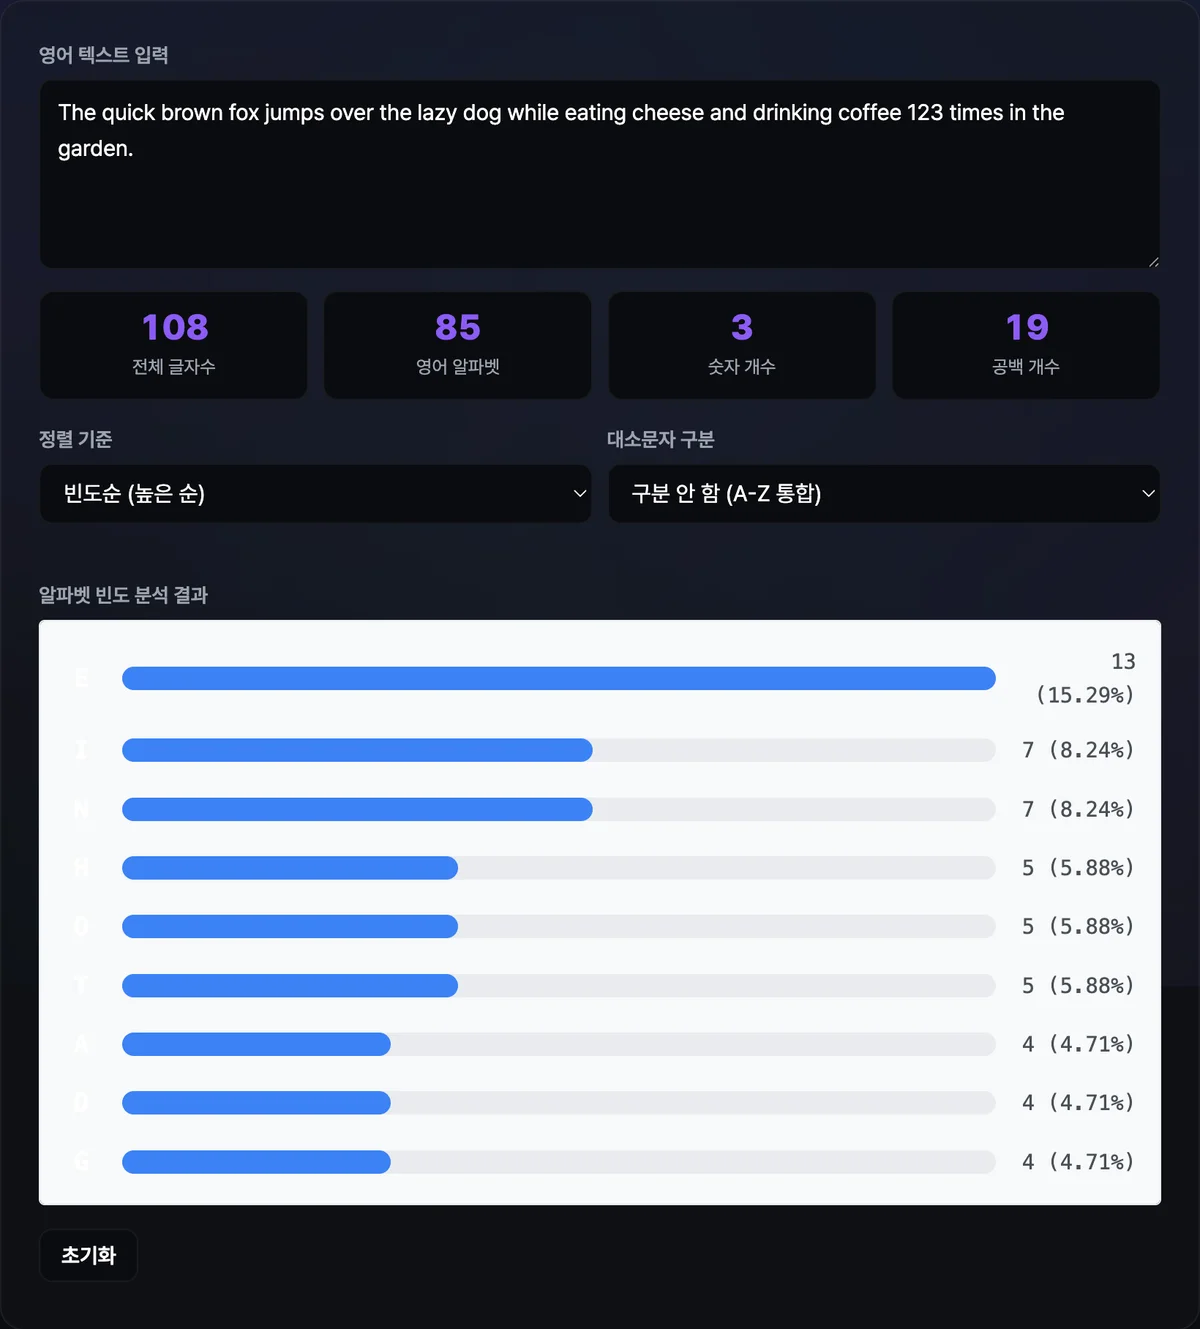Open the 대소문자 구분 case dropdown
This screenshot has width=1200, height=1329.
point(884,493)
